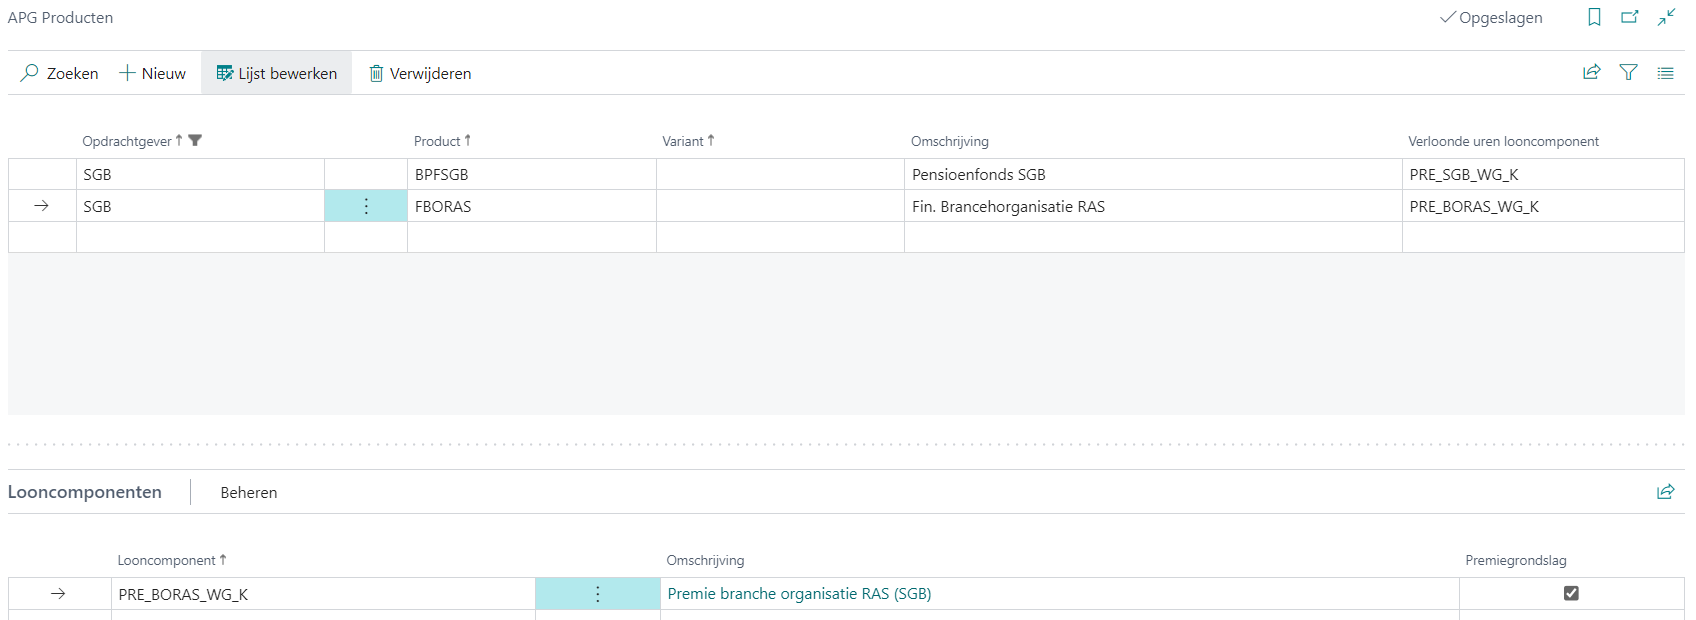
Task: Sort by the Product column header
Action: [x=438, y=141]
